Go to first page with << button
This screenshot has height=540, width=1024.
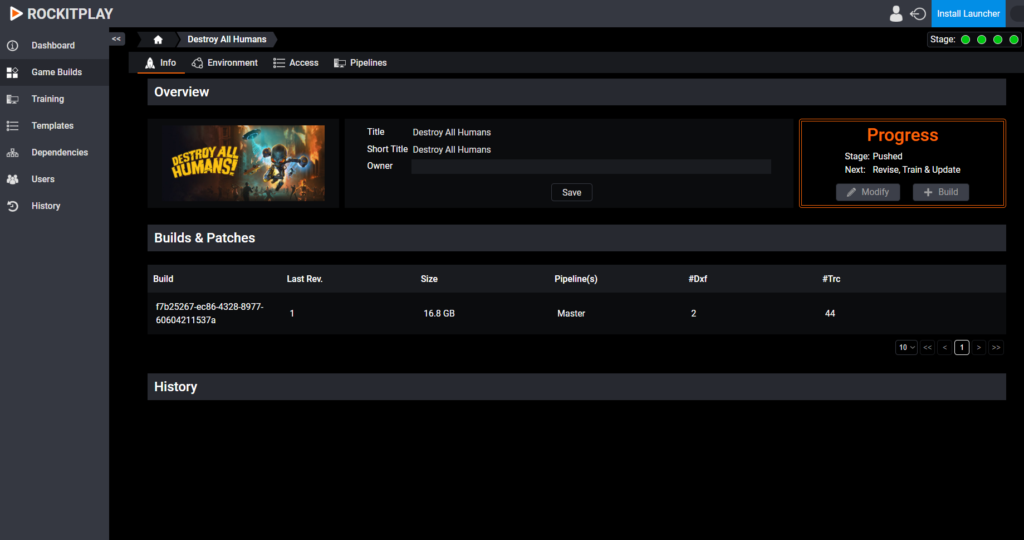pyautogui.click(x=927, y=347)
